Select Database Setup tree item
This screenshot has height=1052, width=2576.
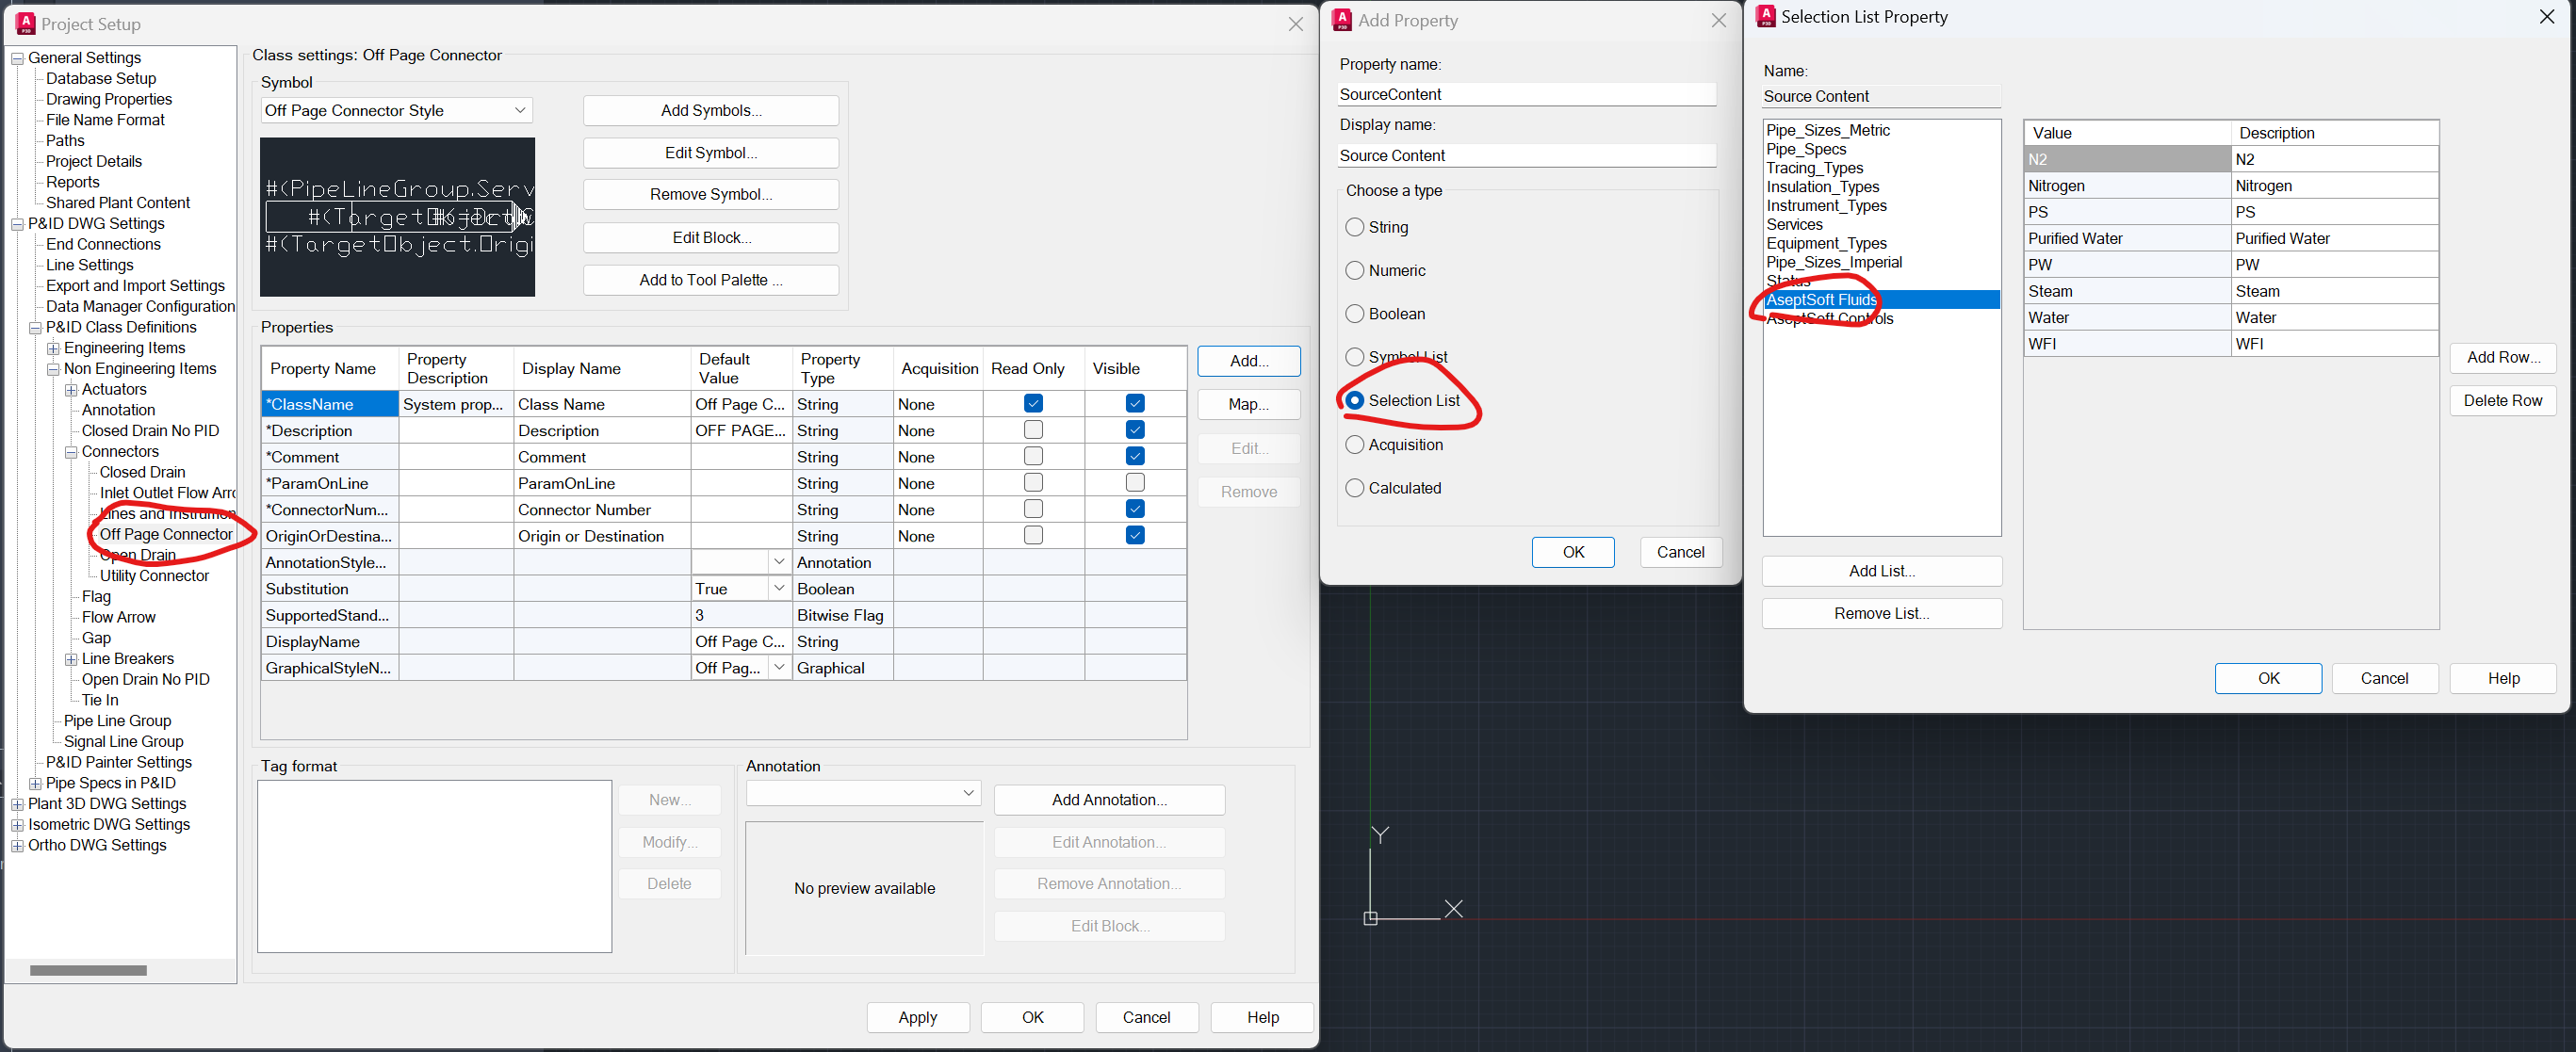coord(101,79)
